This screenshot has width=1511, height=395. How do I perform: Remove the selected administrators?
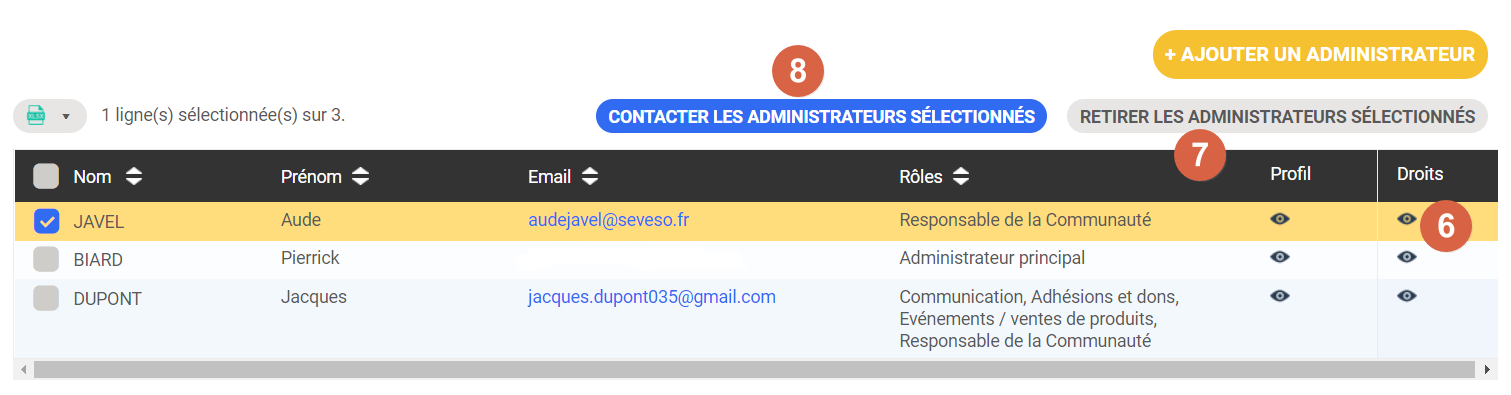(x=1277, y=116)
